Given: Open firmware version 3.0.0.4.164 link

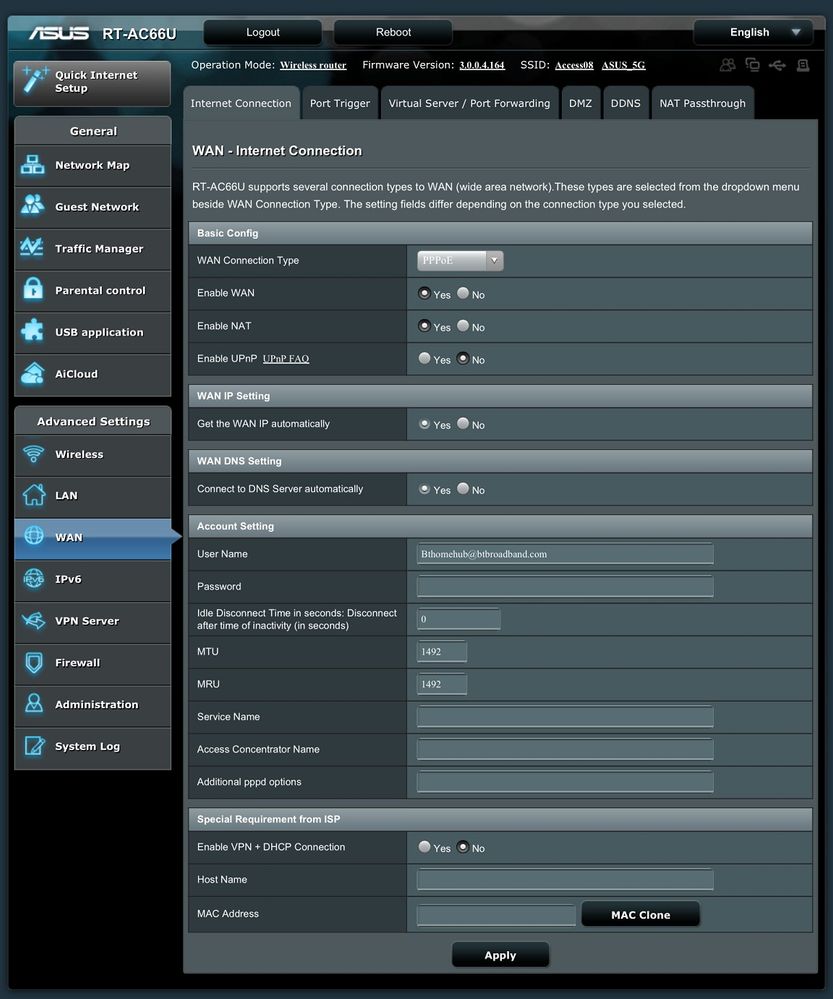Looking at the screenshot, I should point(482,65).
